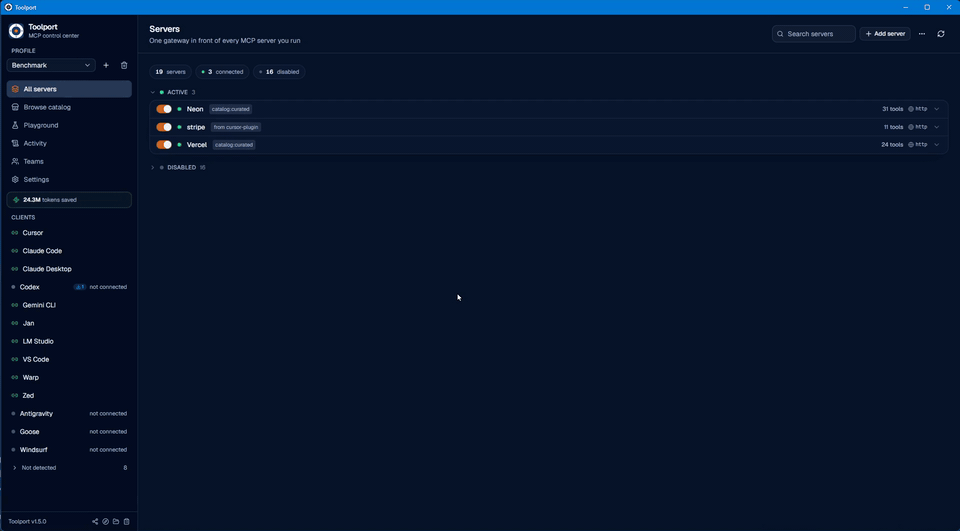Screen dimensions: 960x531
Task: Expand the DISABLED servers section
Action: tap(153, 167)
